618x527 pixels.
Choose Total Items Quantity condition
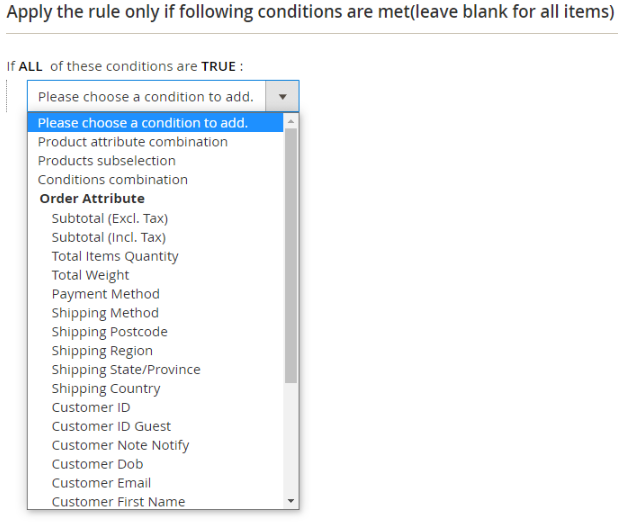[x=115, y=256]
